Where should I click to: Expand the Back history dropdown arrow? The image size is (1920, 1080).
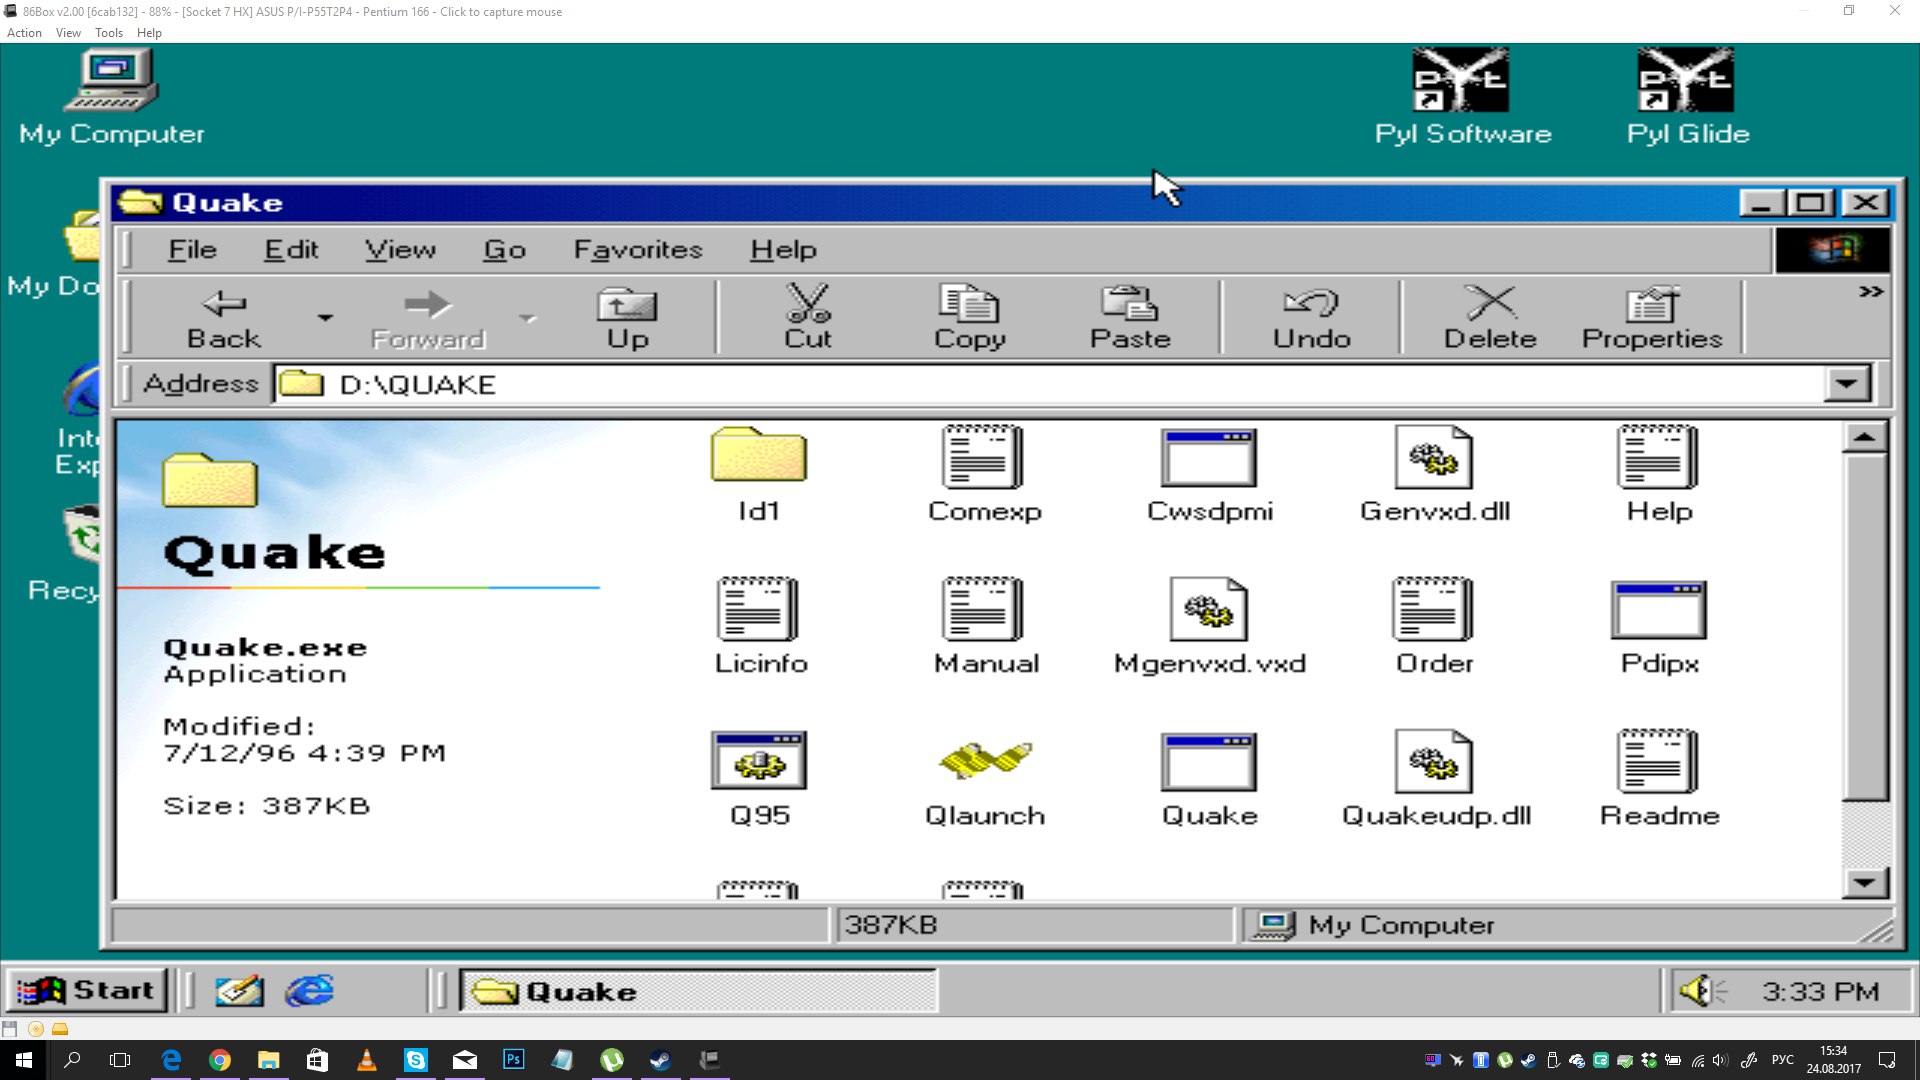click(325, 318)
